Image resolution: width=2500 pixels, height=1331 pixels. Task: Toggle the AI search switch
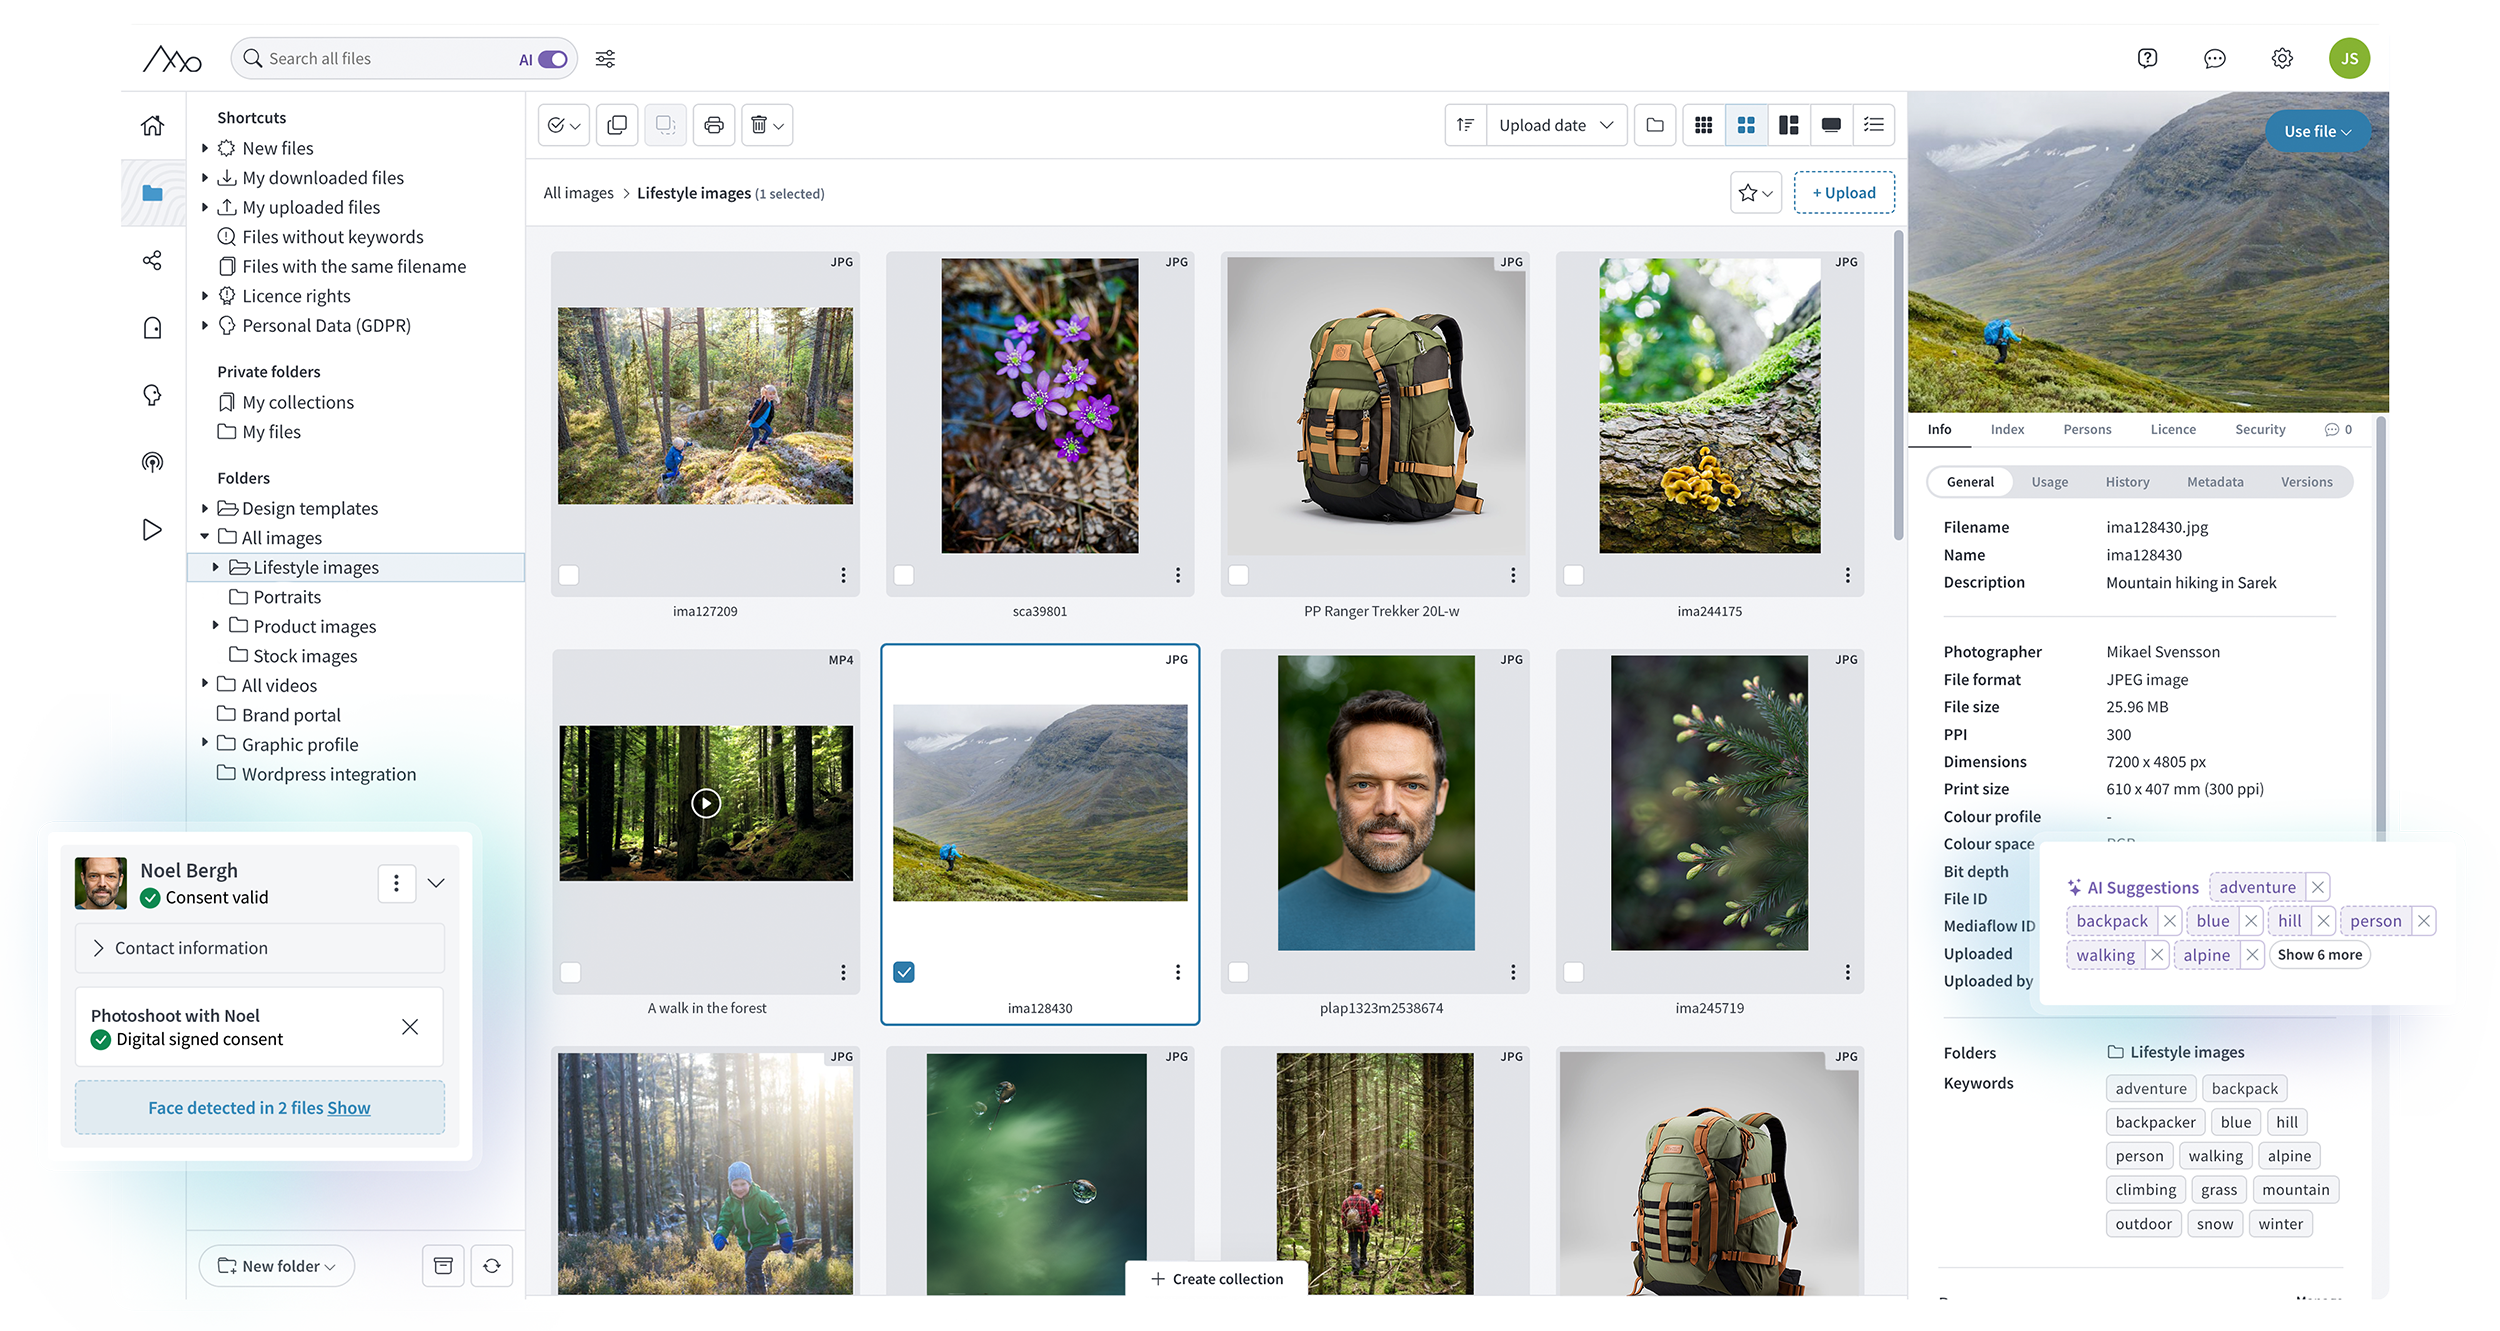click(x=551, y=59)
